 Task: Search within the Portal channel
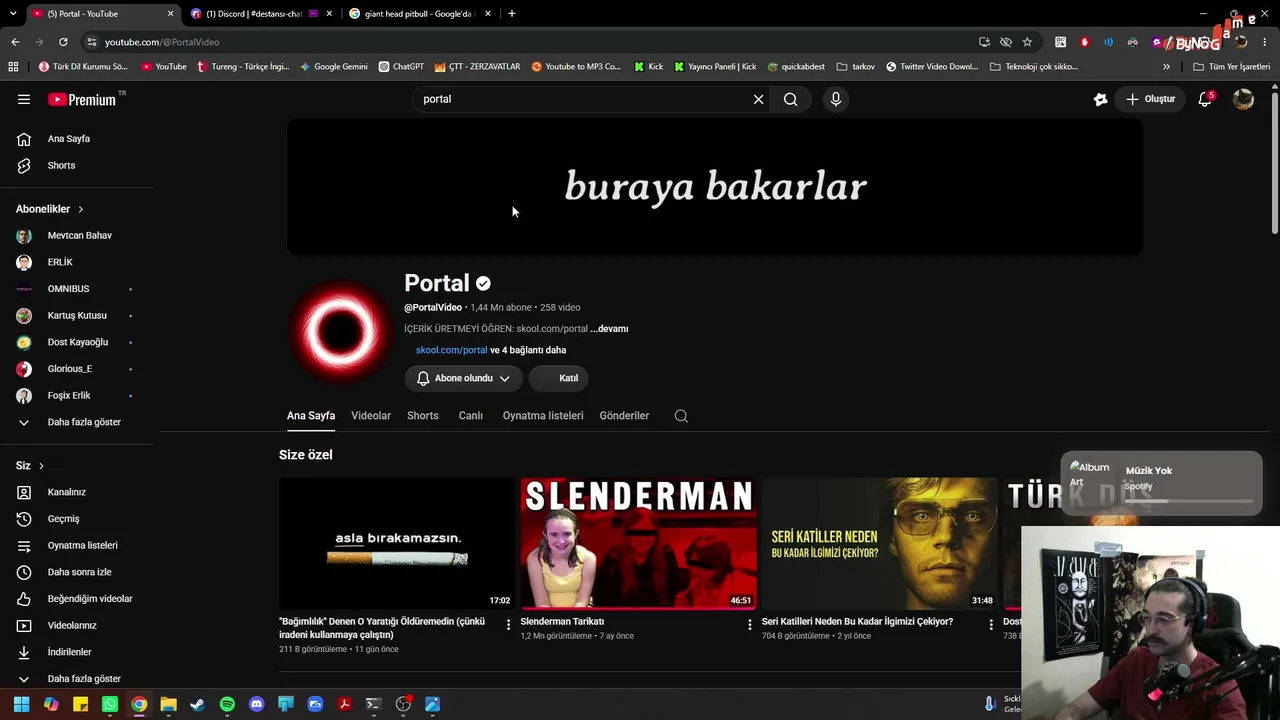[681, 416]
